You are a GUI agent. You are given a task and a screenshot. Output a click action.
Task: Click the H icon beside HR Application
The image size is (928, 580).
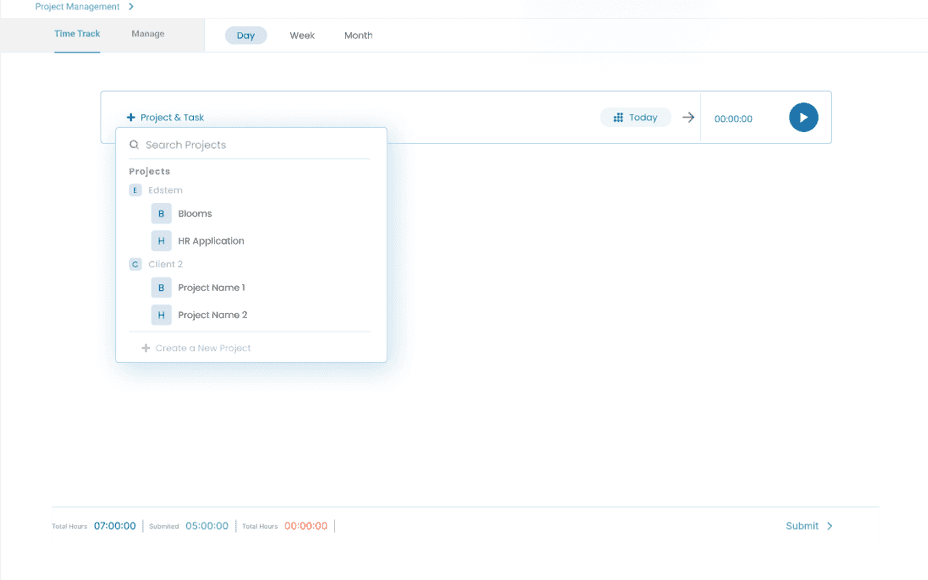click(161, 241)
